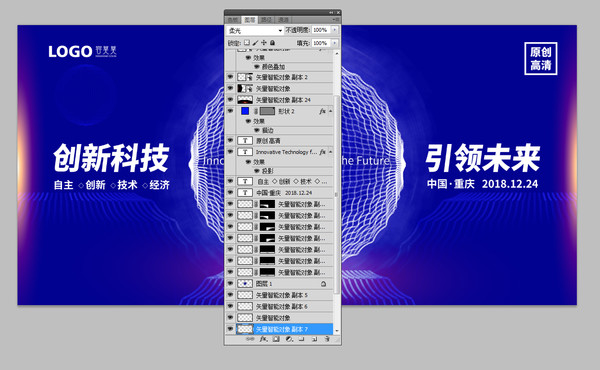This screenshot has width=600, height=370.
Task: Hide the 矢量智能对象 副本 24 layer
Action: (230, 99)
